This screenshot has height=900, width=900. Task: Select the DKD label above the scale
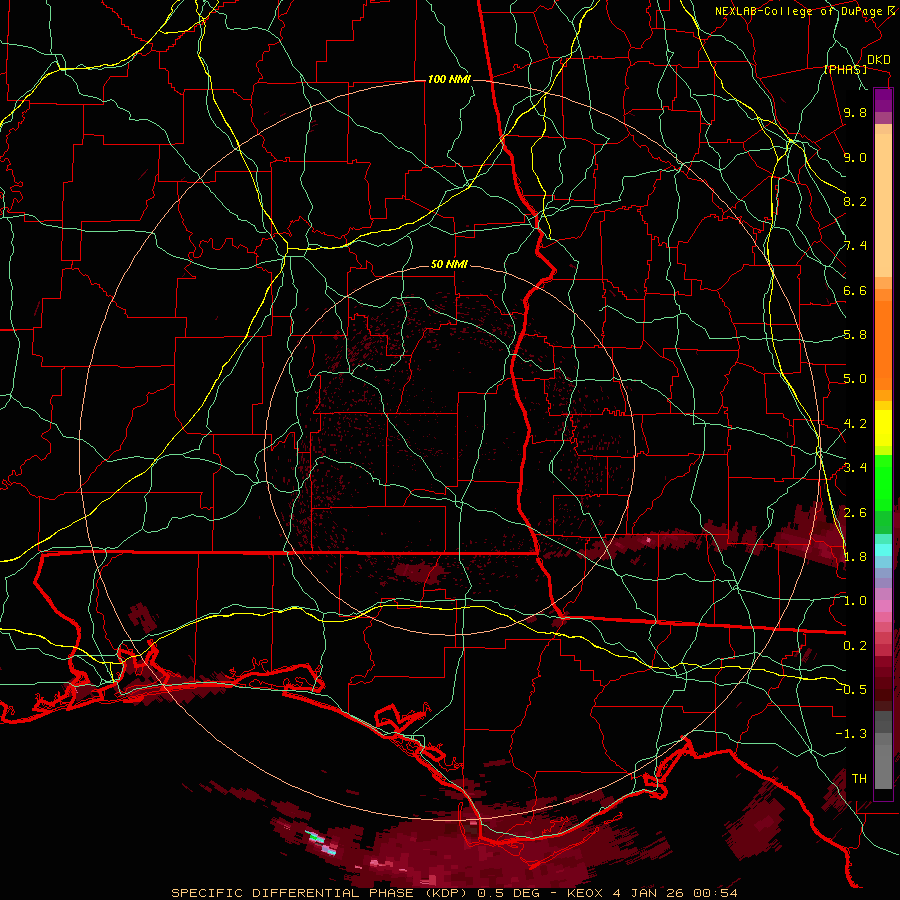pyautogui.click(x=878, y=60)
